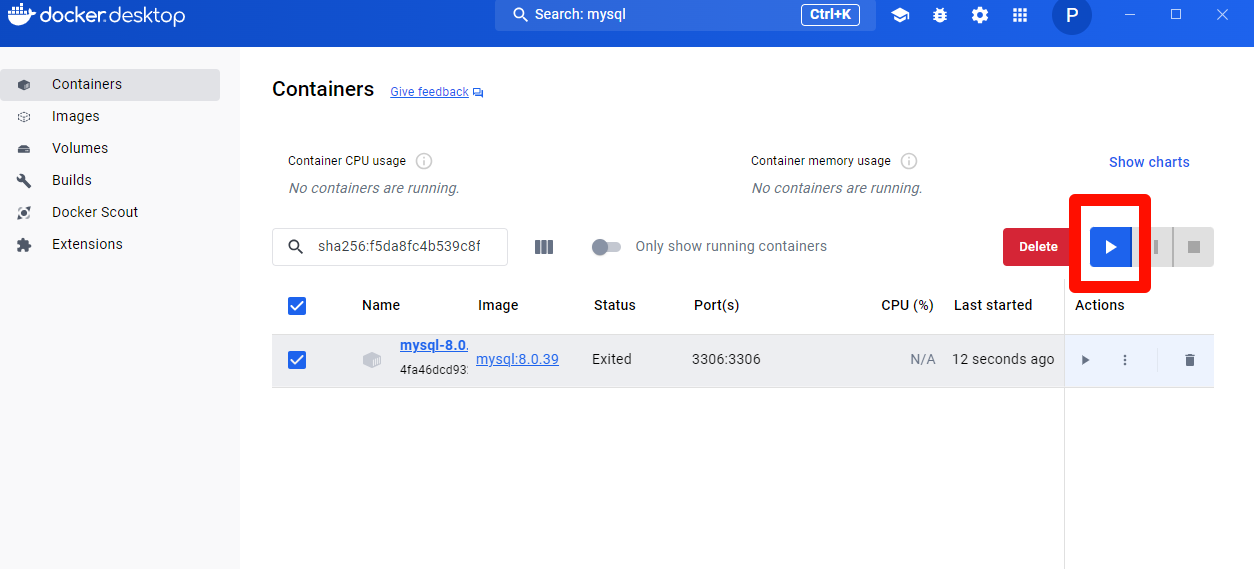Viewport: 1254px width, 569px height.
Task: Open more actions menu for mysql-8.0 row
Action: point(1125,360)
